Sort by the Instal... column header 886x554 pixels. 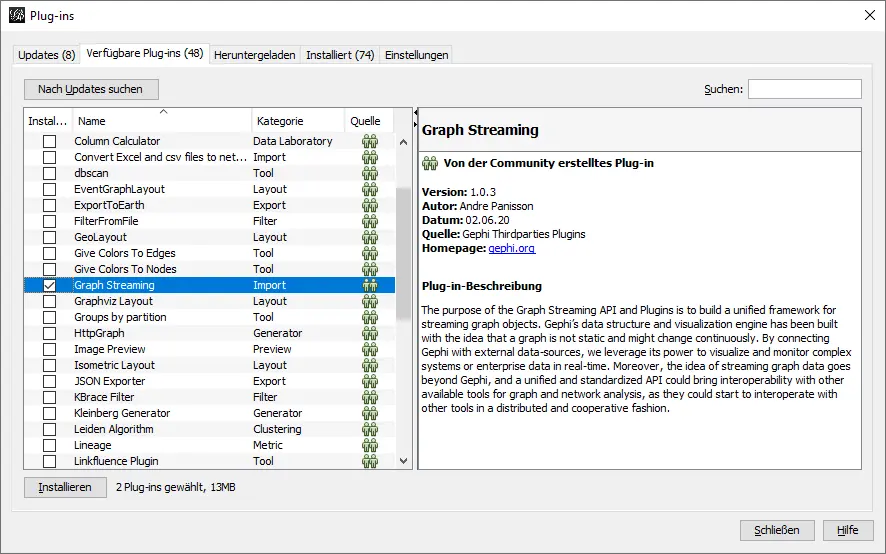click(x=48, y=121)
